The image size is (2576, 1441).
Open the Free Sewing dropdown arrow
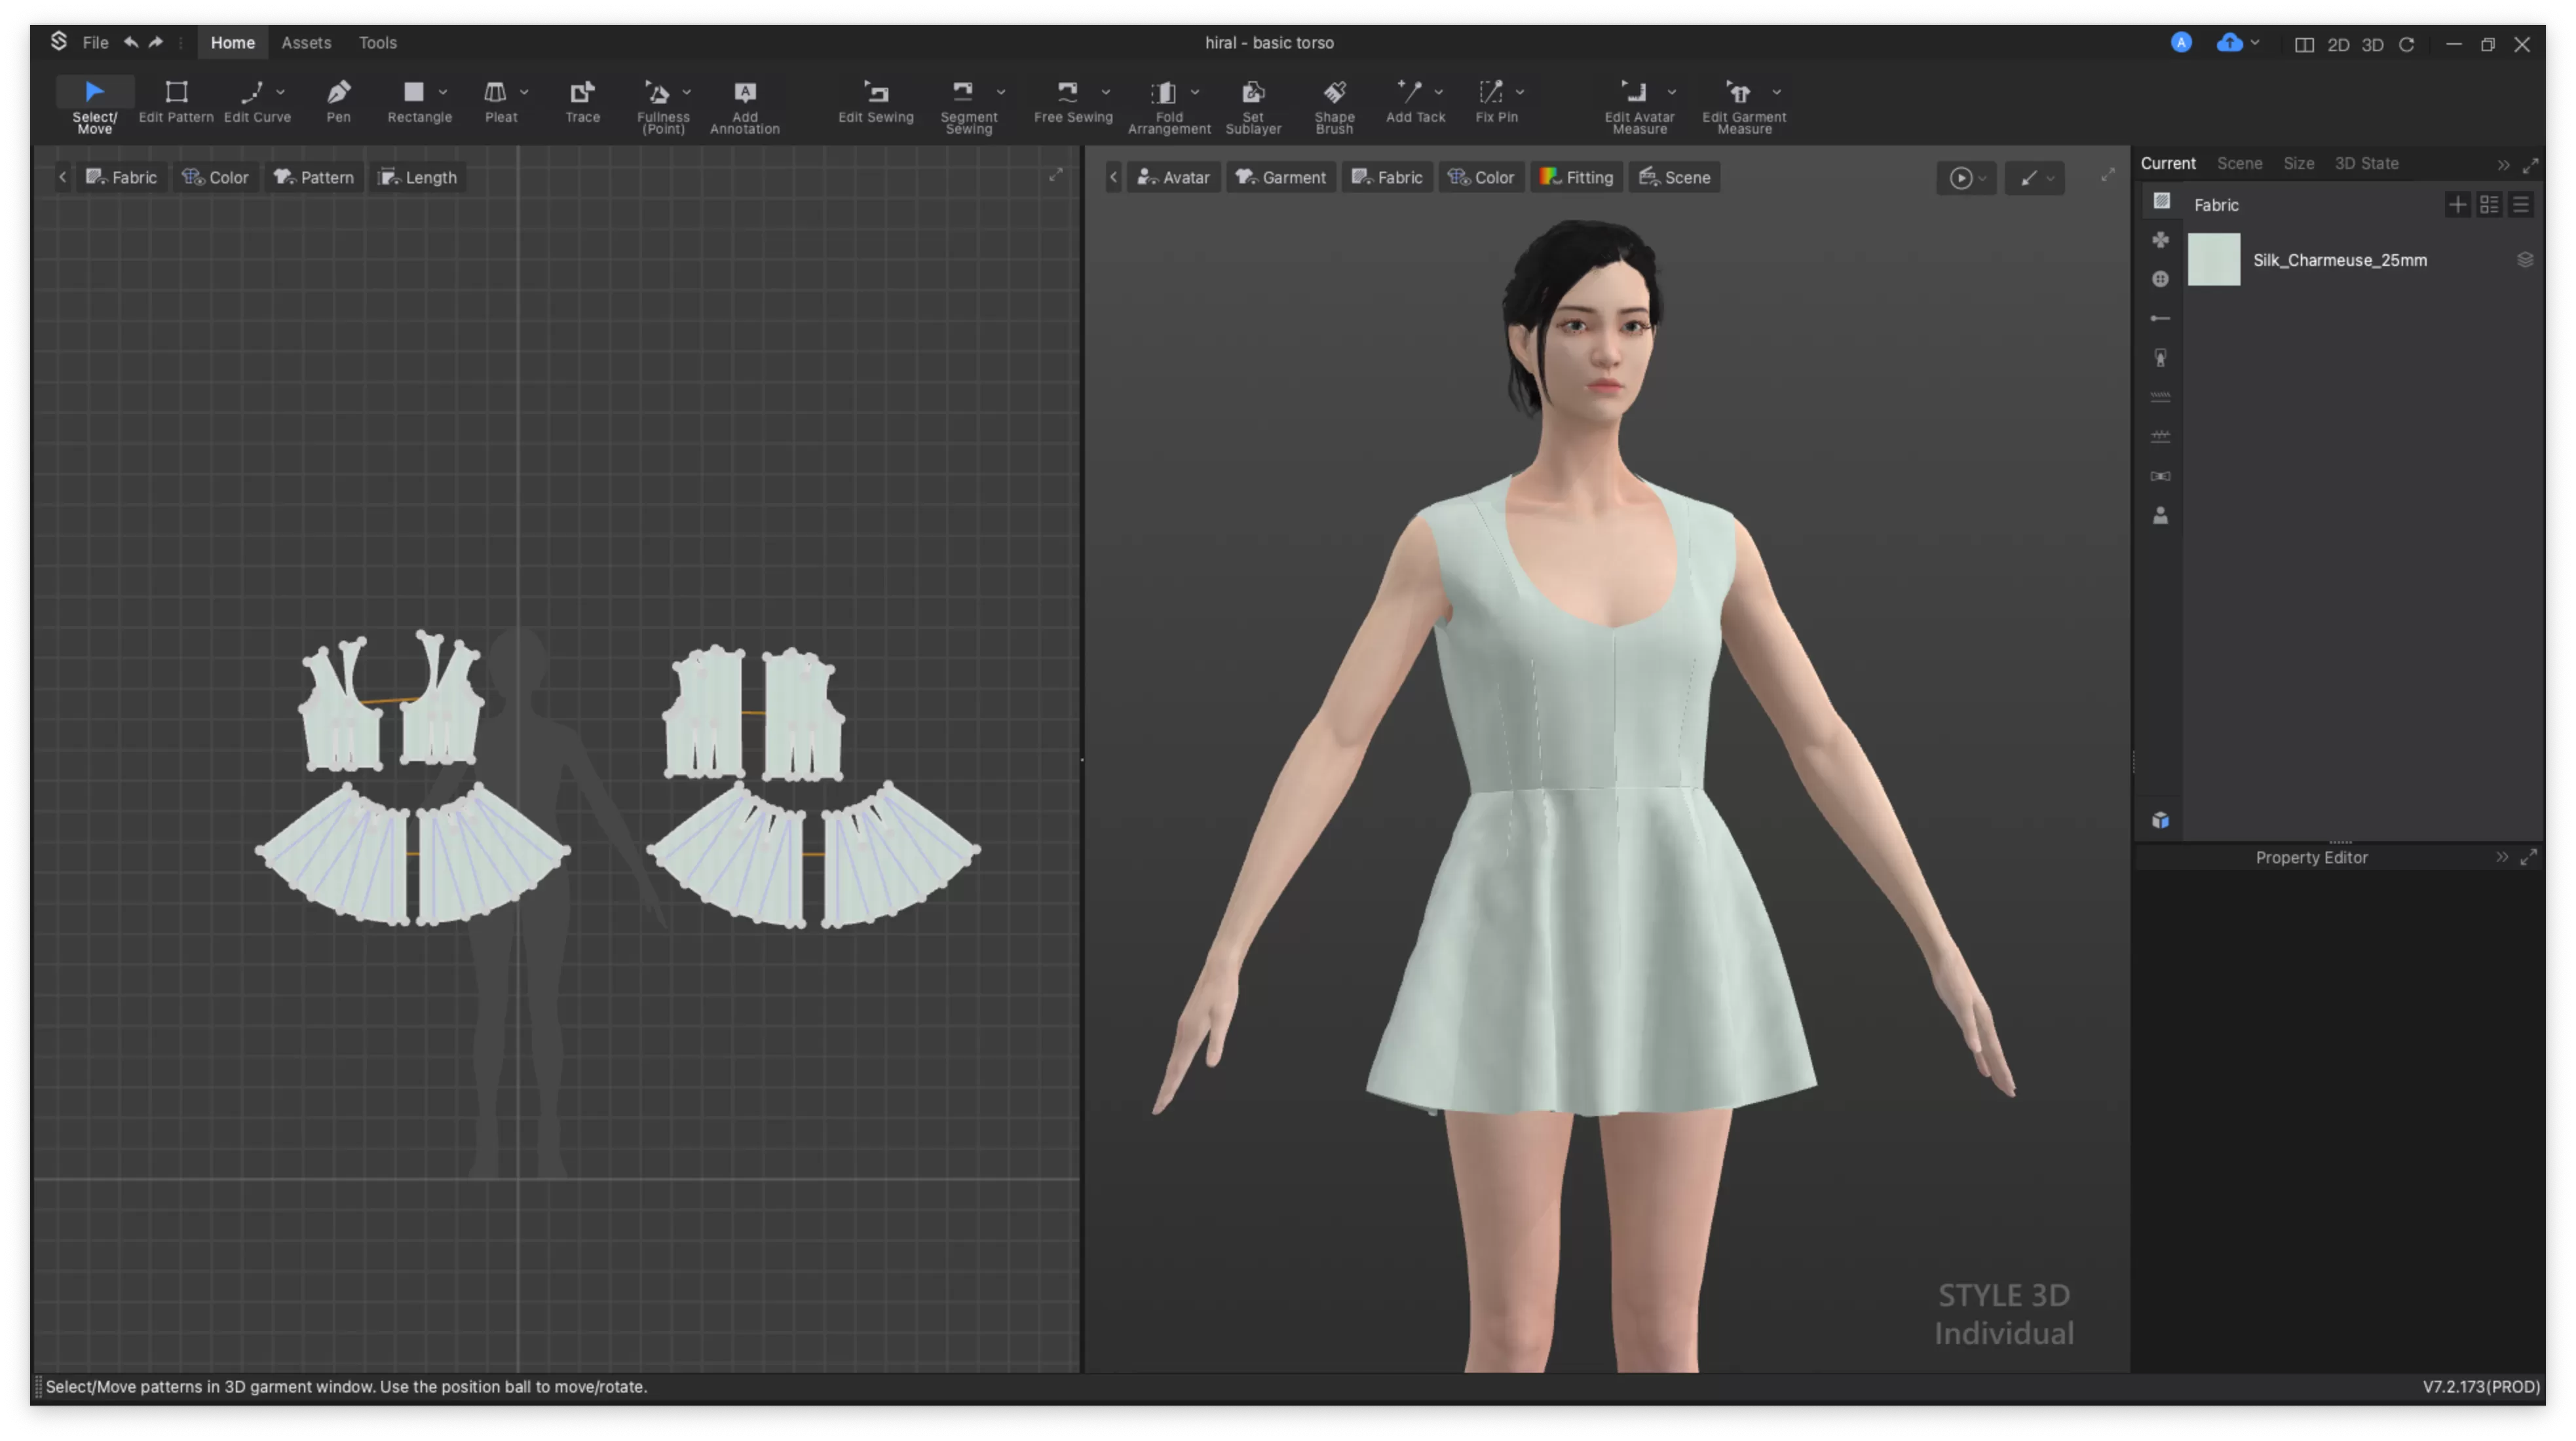(1106, 93)
